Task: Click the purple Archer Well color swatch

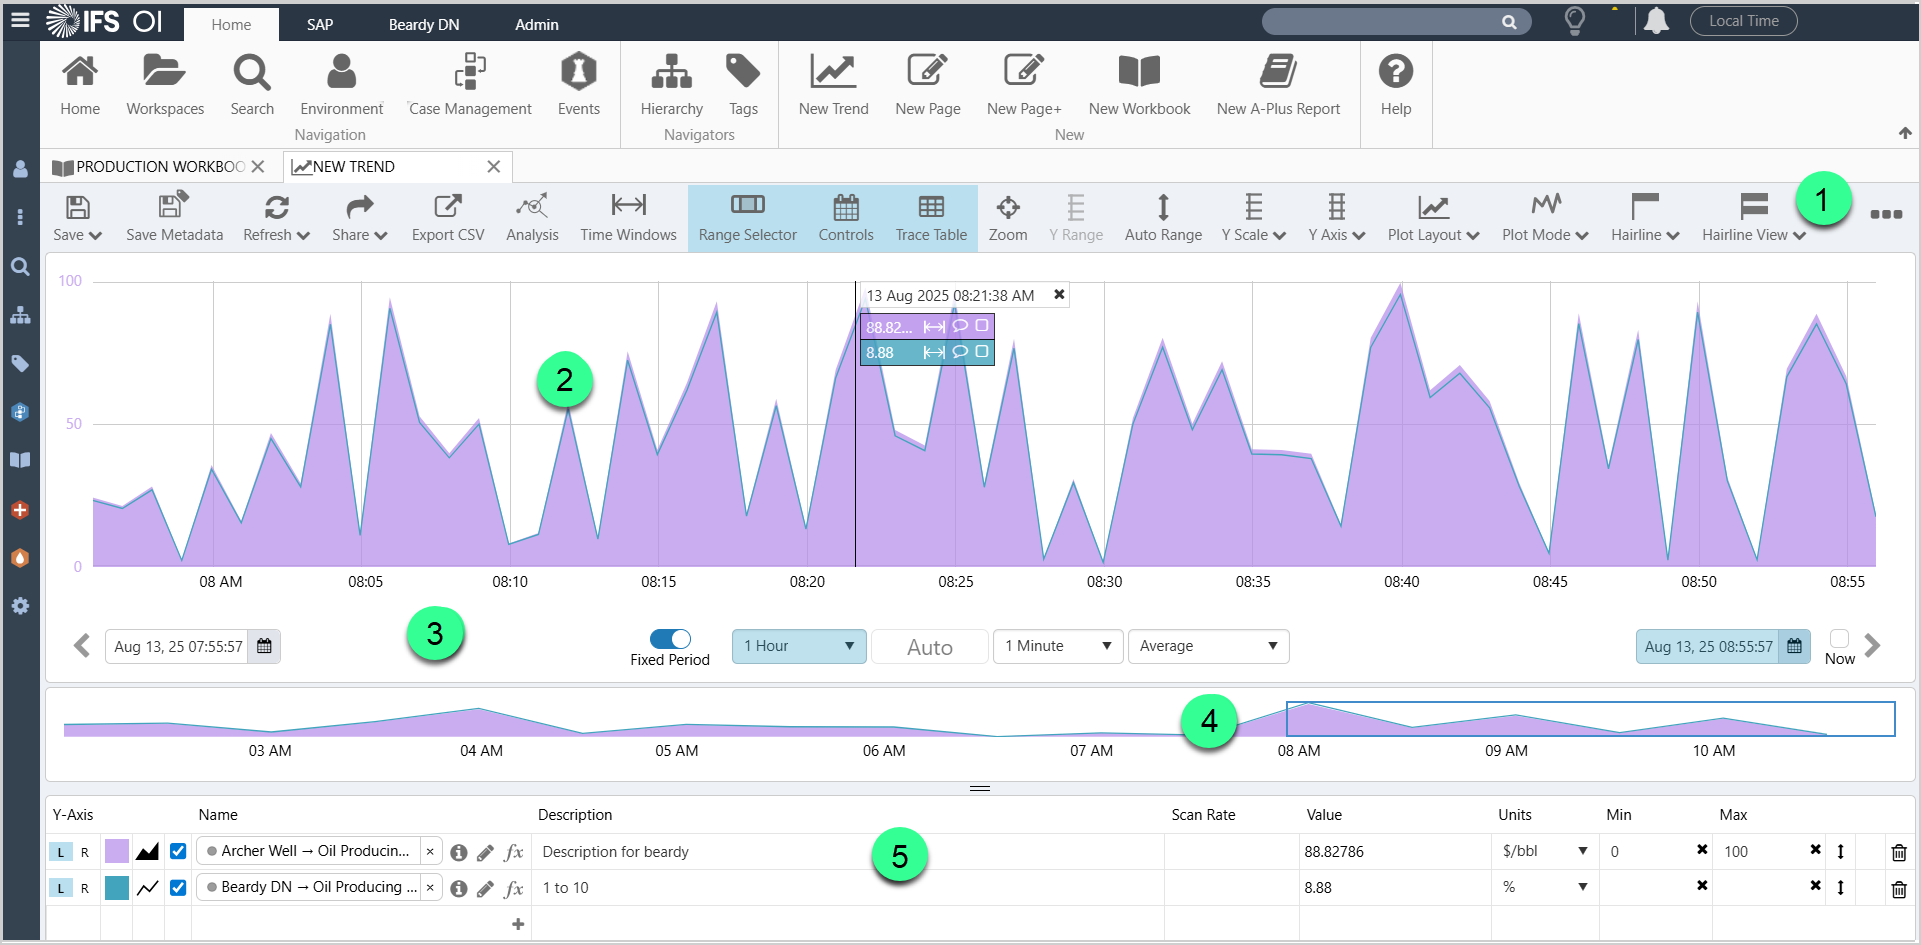Action: click(x=117, y=852)
